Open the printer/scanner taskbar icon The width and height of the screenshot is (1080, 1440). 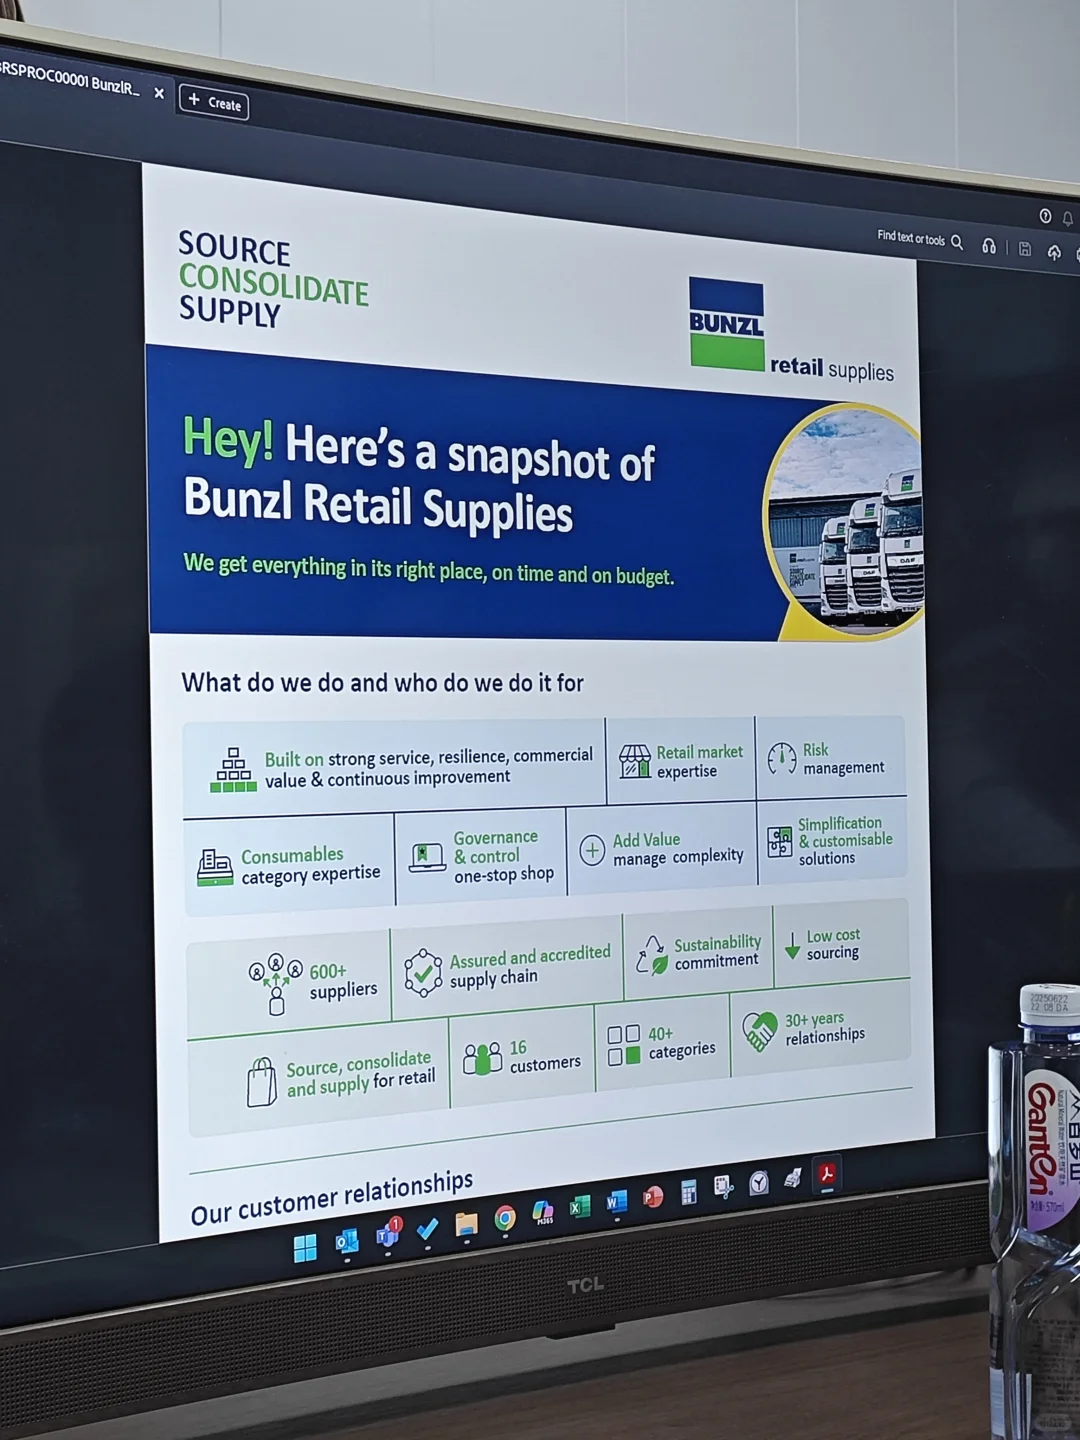tap(792, 1178)
